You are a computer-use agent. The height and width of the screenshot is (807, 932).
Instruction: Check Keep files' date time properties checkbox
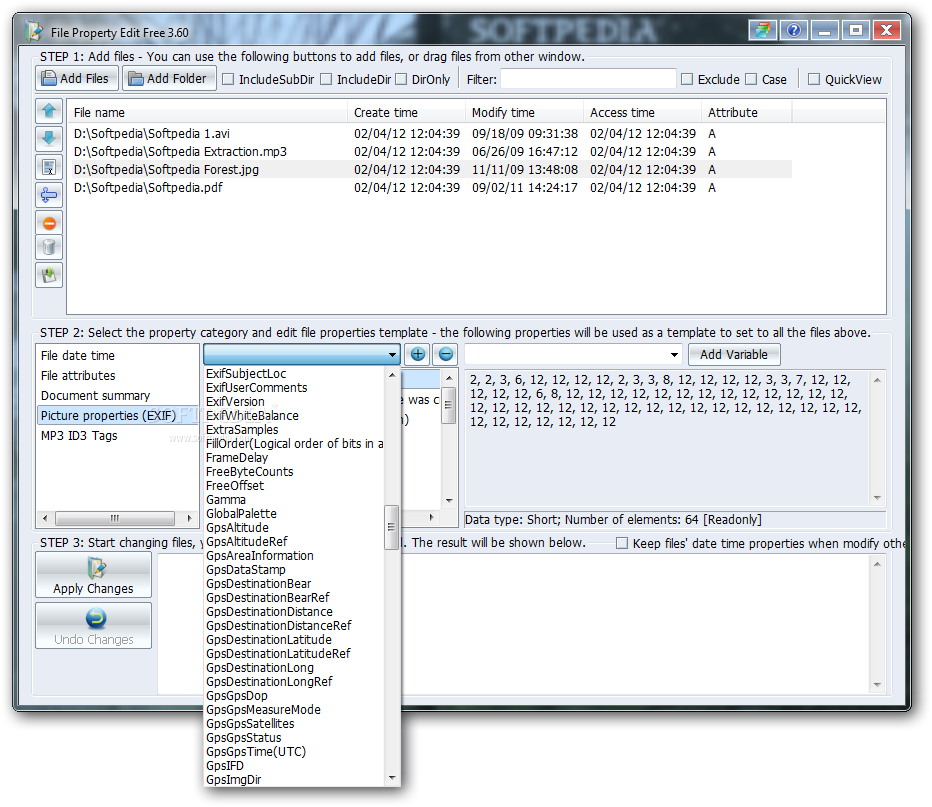[x=622, y=543]
